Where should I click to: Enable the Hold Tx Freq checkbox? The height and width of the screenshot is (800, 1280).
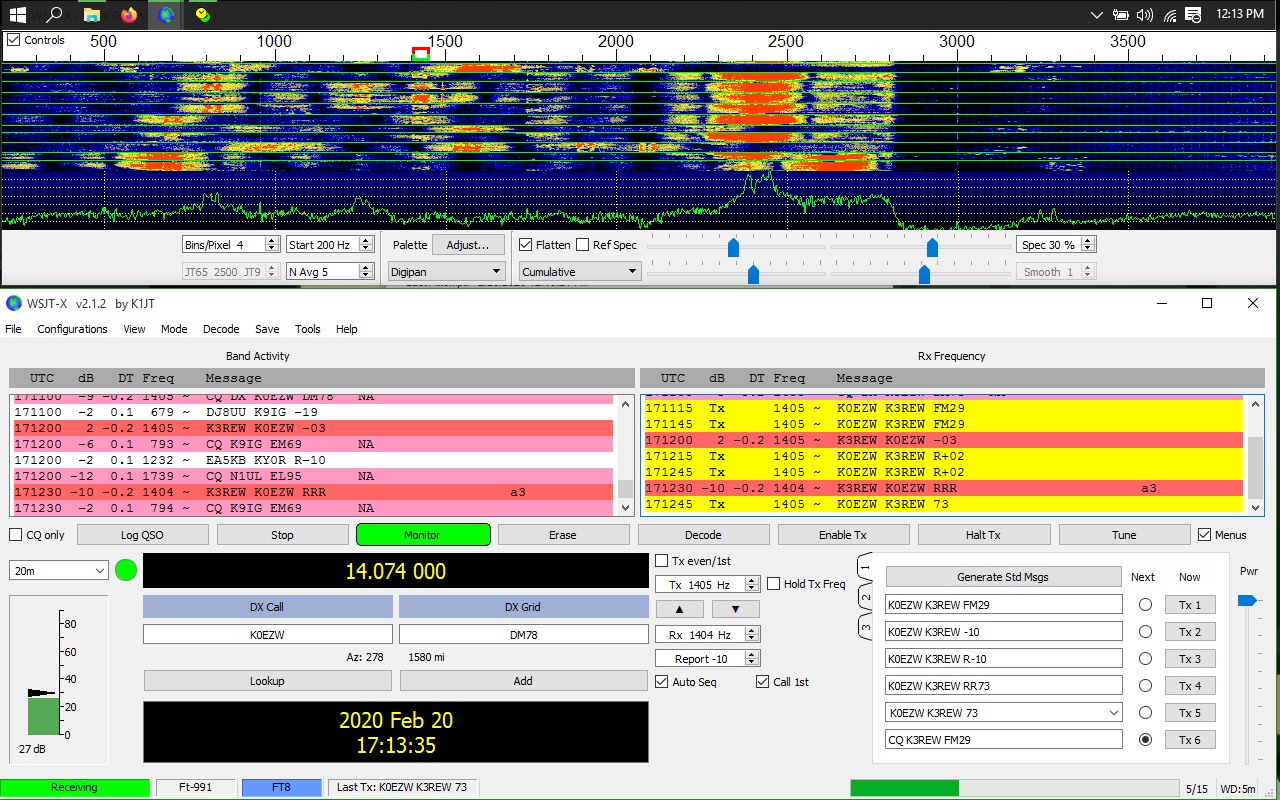click(x=774, y=584)
